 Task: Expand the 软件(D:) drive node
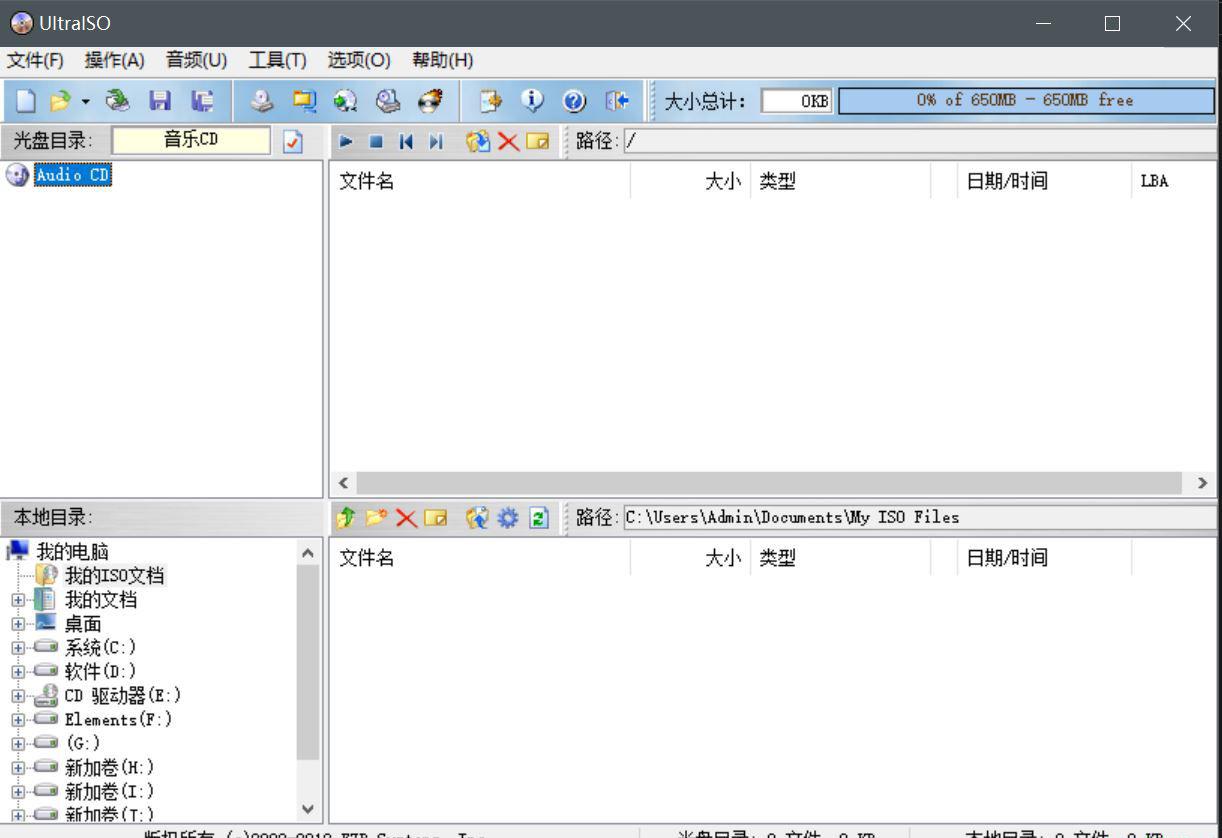17,672
